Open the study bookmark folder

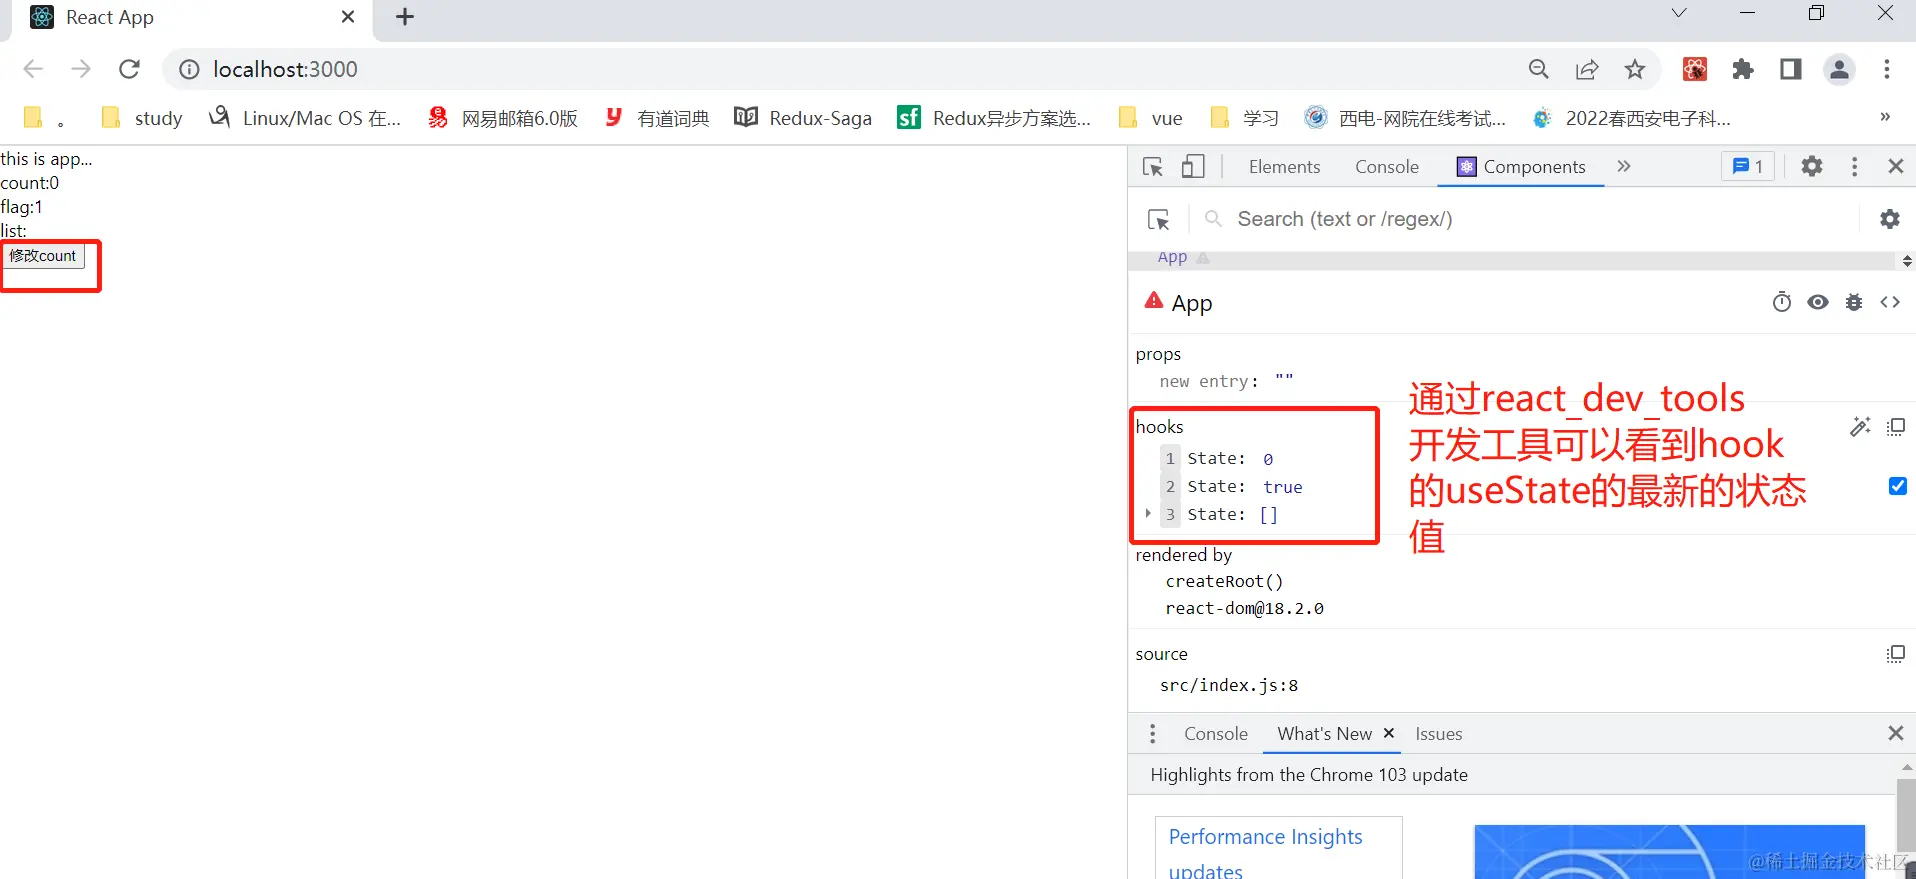pyautogui.click(x=142, y=118)
